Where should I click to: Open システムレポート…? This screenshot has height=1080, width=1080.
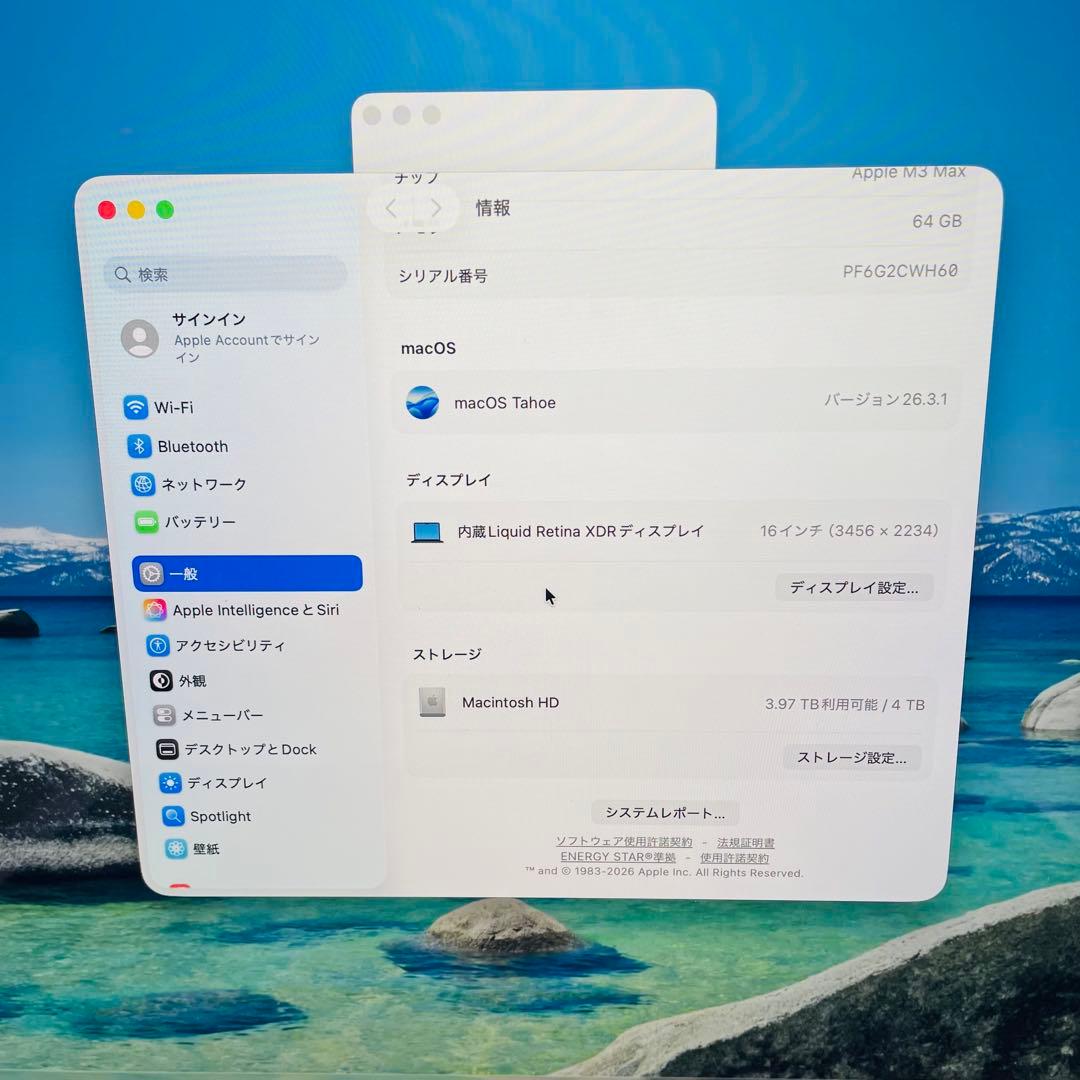click(664, 812)
